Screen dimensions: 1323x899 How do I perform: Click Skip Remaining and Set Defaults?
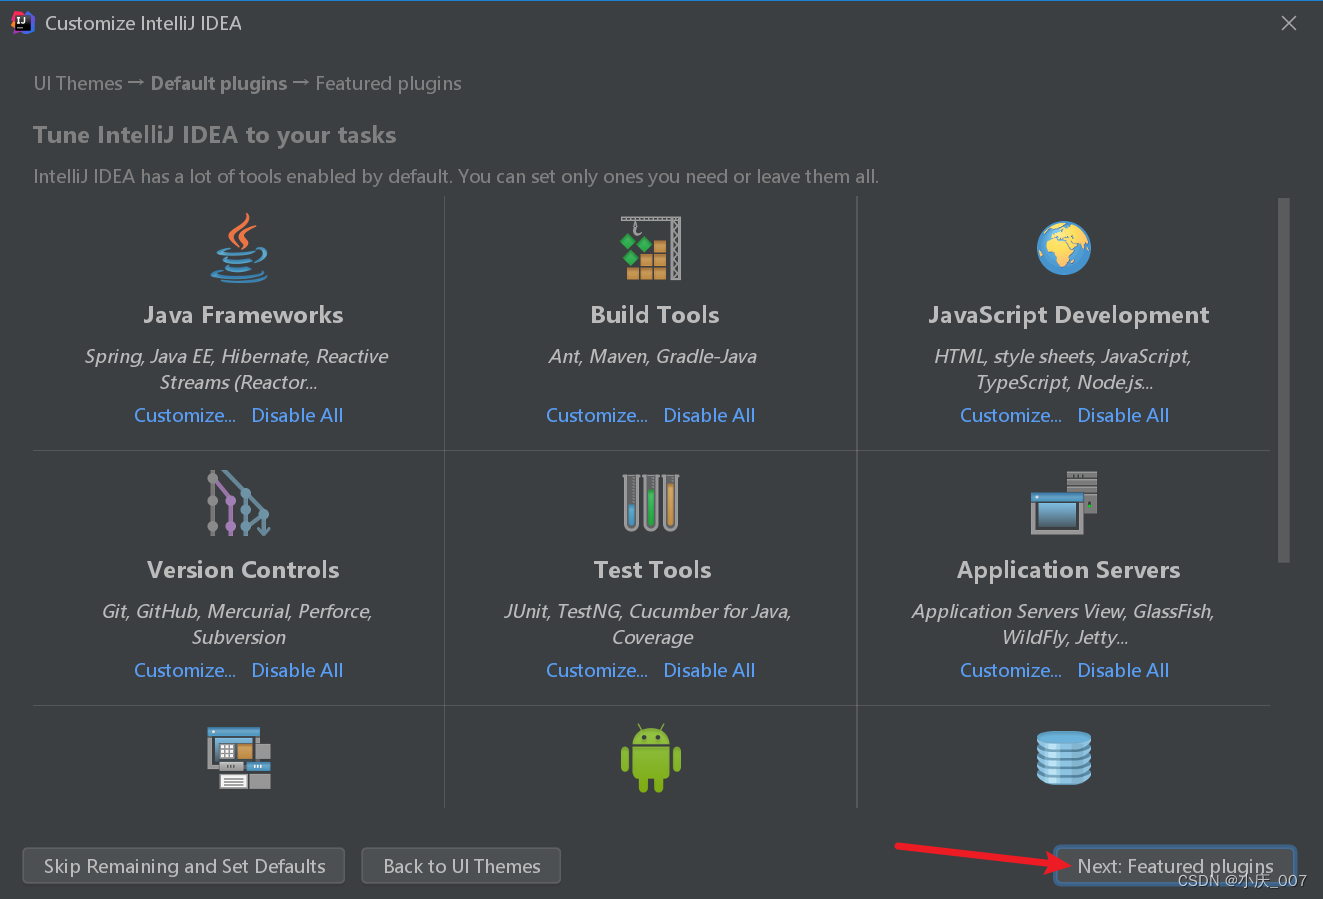coord(183,866)
